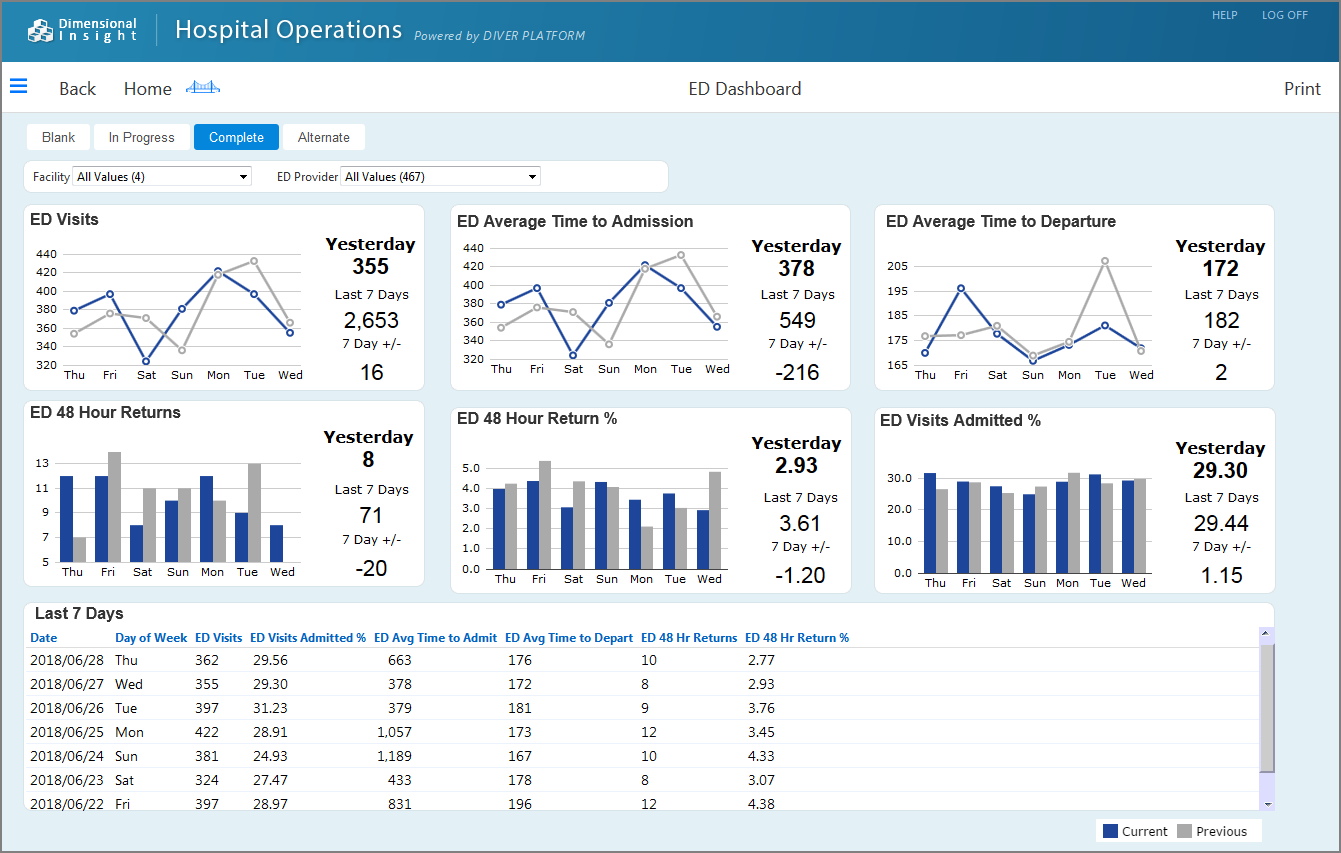Click the Back navigation item
1341x853 pixels.
(x=77, y=88)
